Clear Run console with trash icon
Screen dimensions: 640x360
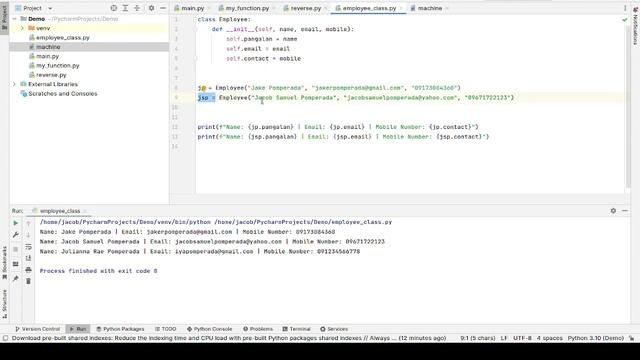(x=29, y=281)
